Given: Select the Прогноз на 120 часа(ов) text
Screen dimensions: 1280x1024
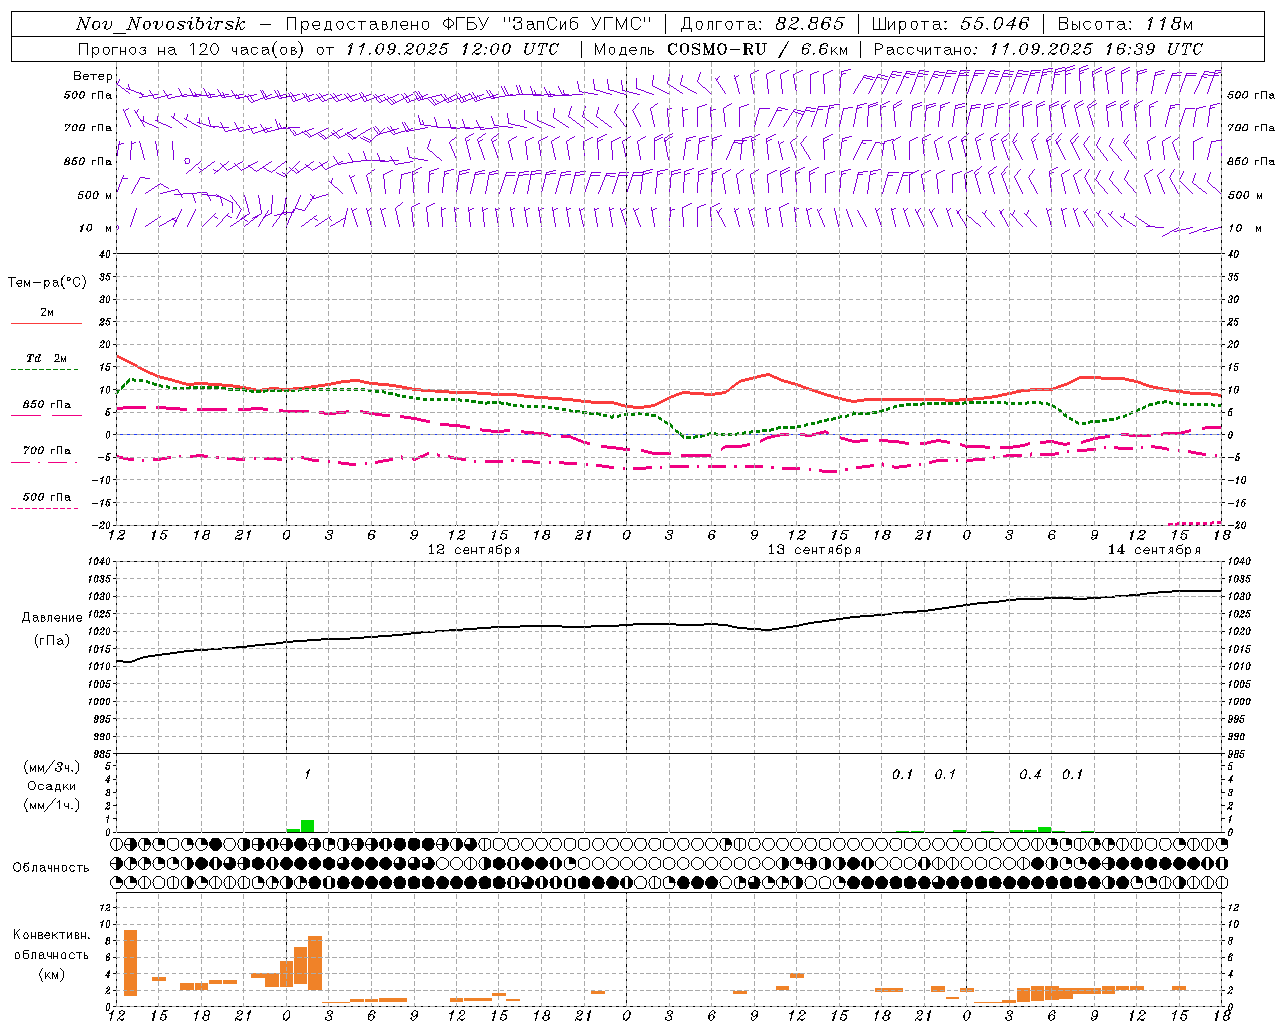Looking at the screenshot, I should point(191,49).
